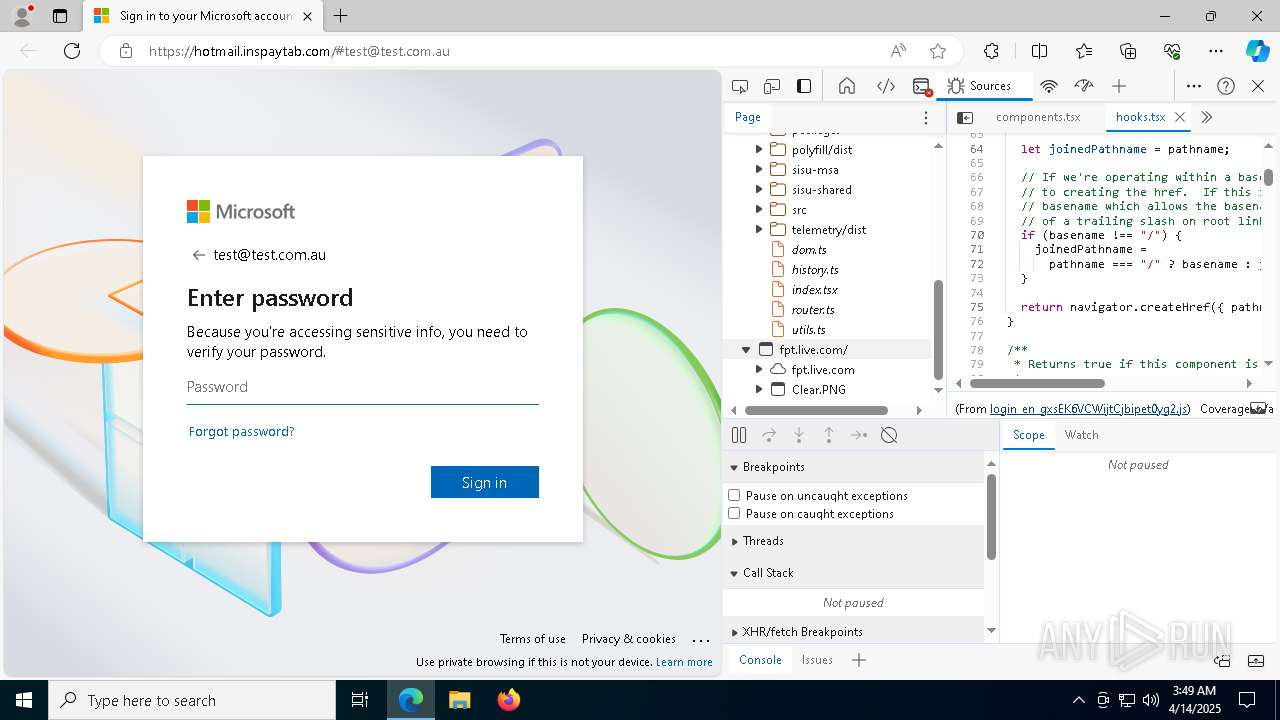Screen dimensions: 1280x720
Task: Open the Forgot password? link
Action: pos(241,432)
